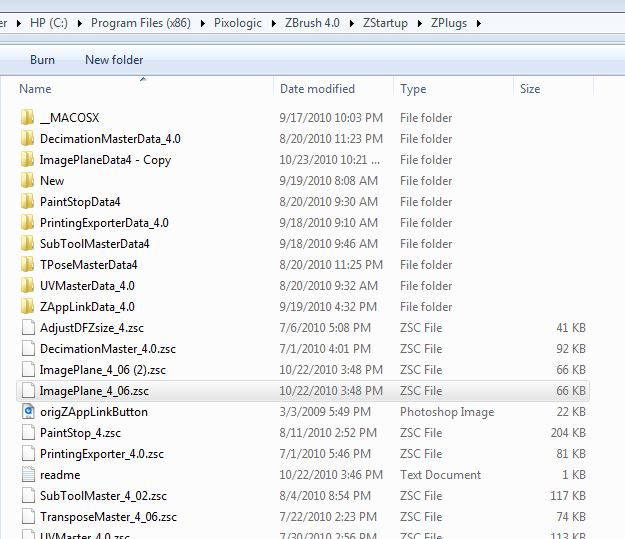The image size is (625, 539).
Task: Expand the arrow after Program Files (x86)
Action: point(202,24)
